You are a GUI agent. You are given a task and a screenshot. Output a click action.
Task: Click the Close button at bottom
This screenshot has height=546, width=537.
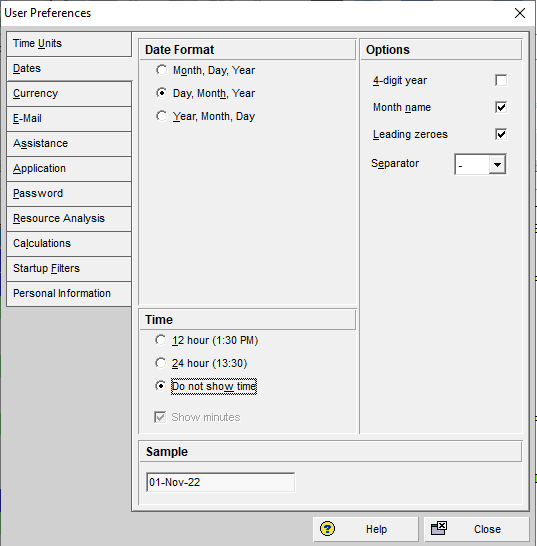pos(477,529)
